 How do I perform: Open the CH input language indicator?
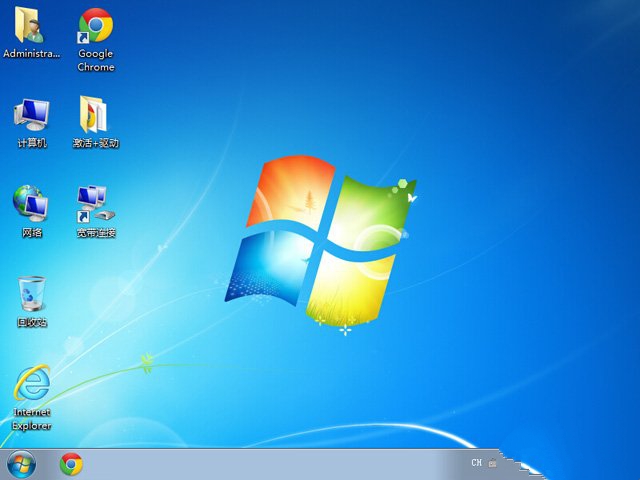477,463
